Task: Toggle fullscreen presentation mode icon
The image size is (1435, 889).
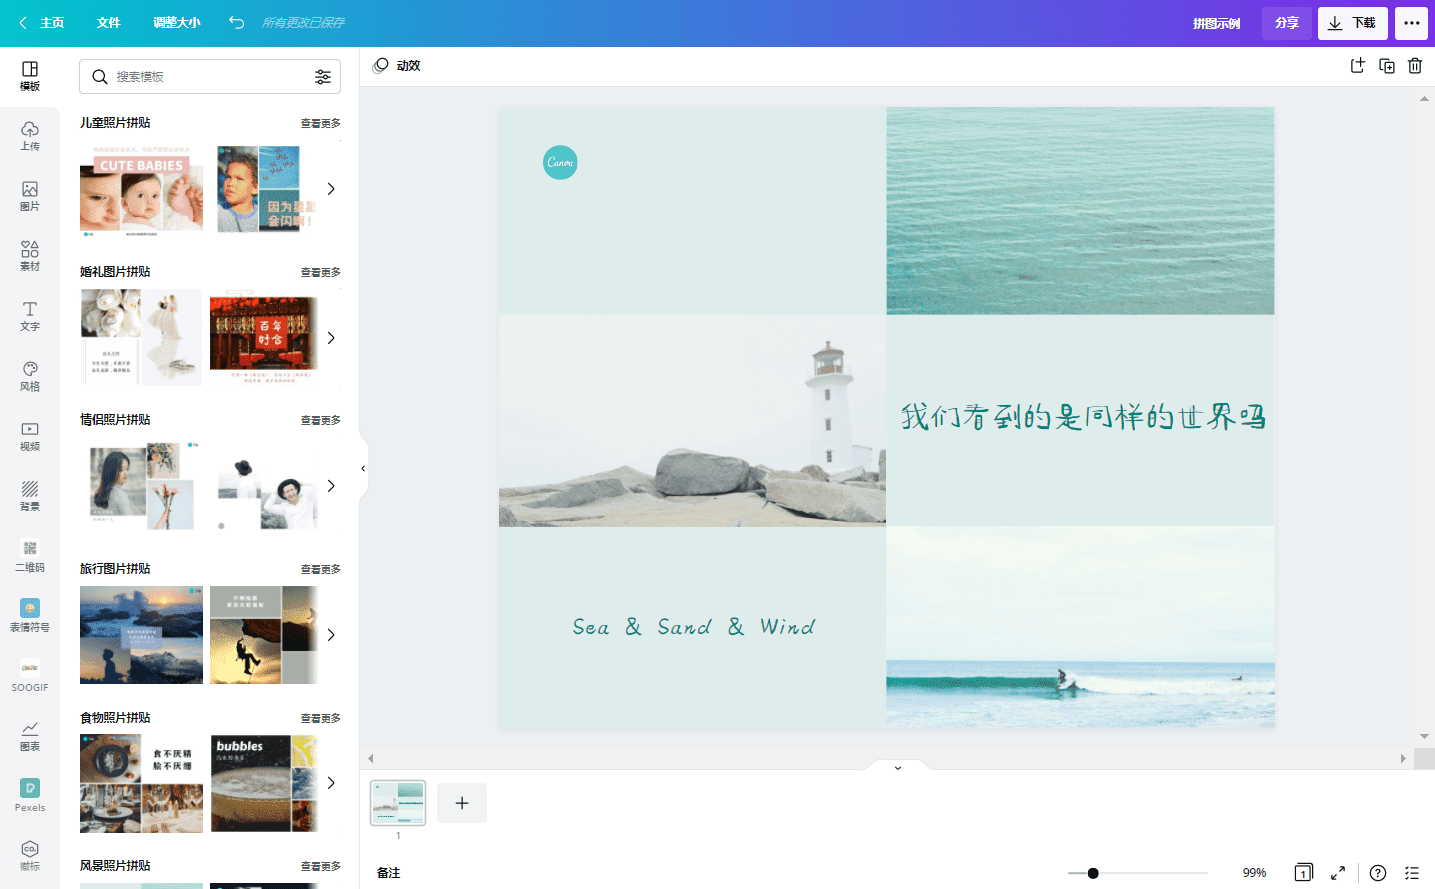Action: click(1338, 873)
